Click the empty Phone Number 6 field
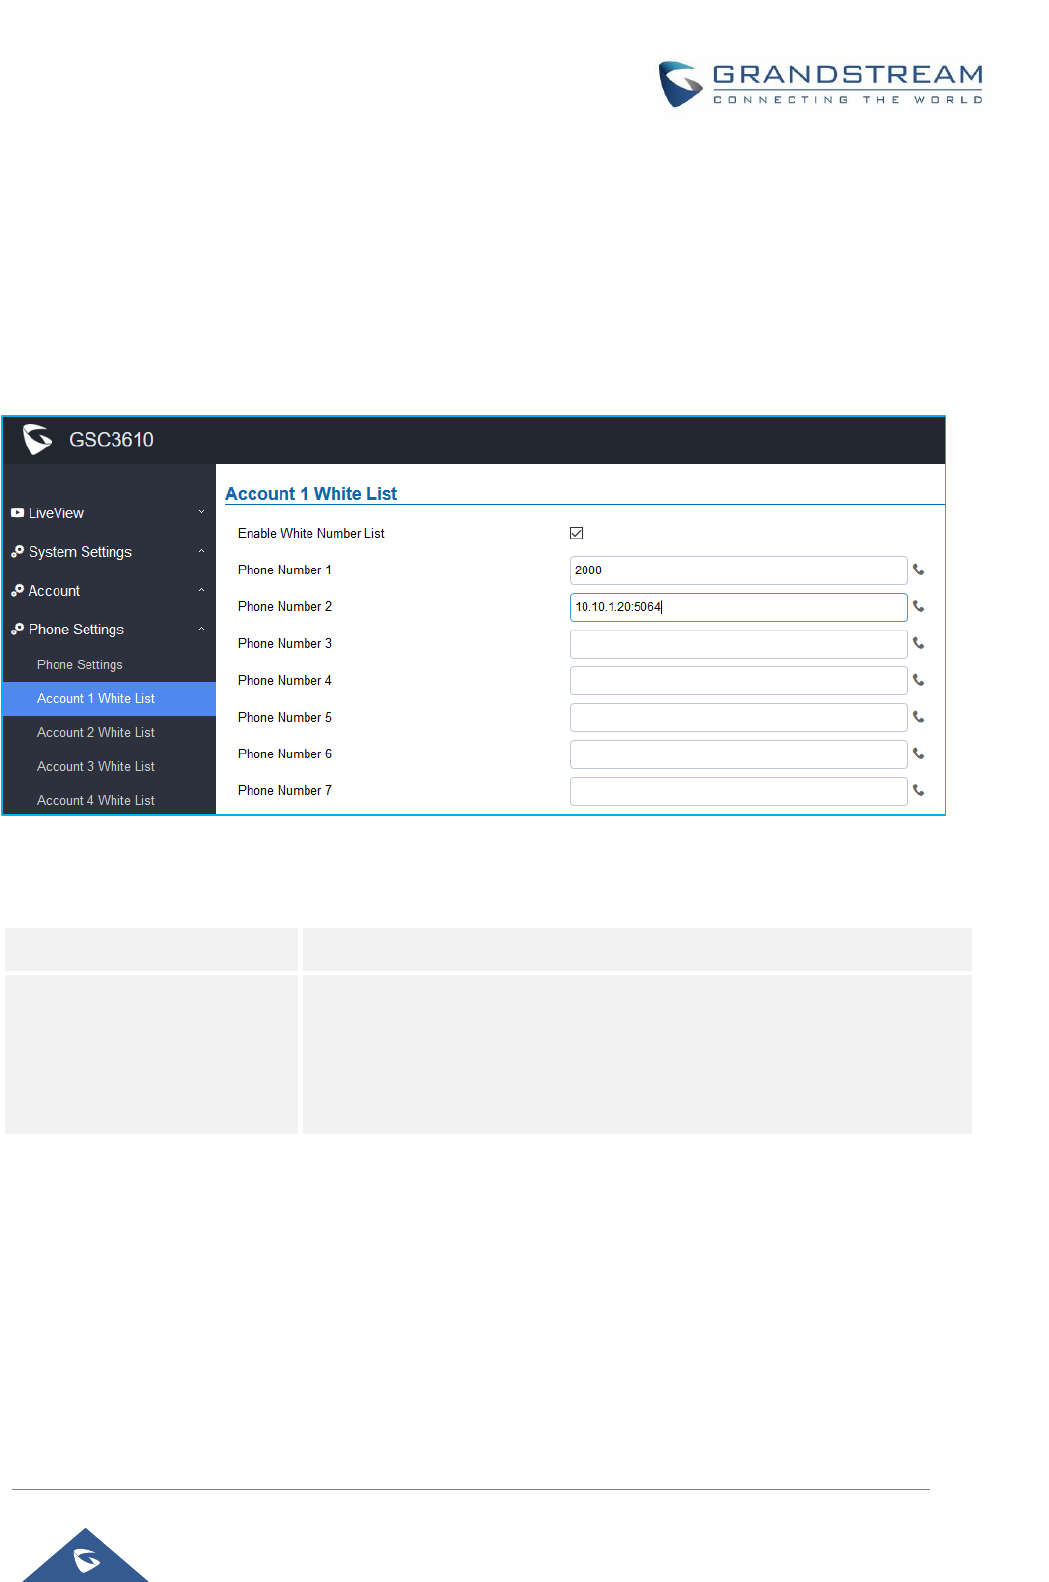 [738, 754]
